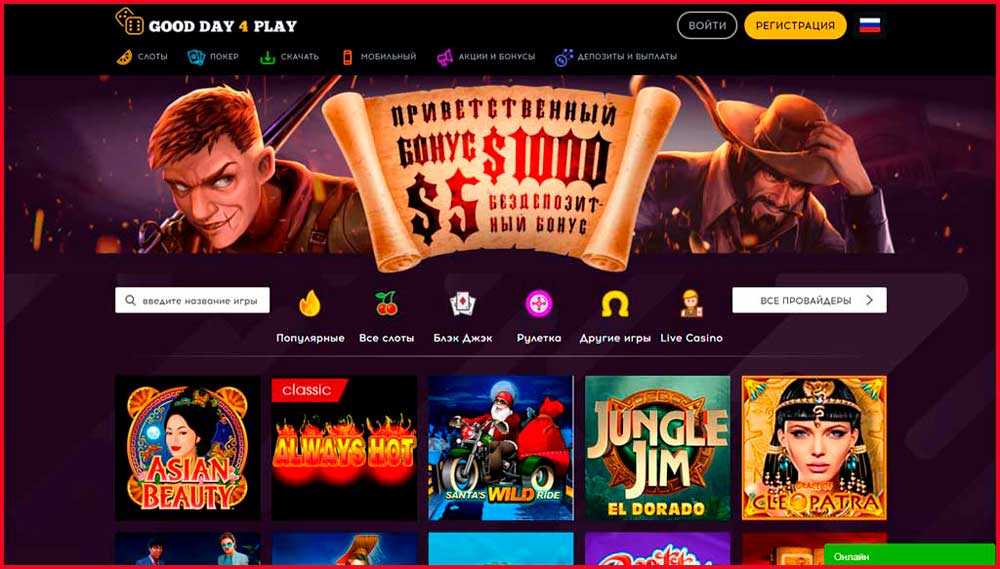Open the Asian Beauty game thumbnail
Screen dimensions: 1000x569
point(188,447)
